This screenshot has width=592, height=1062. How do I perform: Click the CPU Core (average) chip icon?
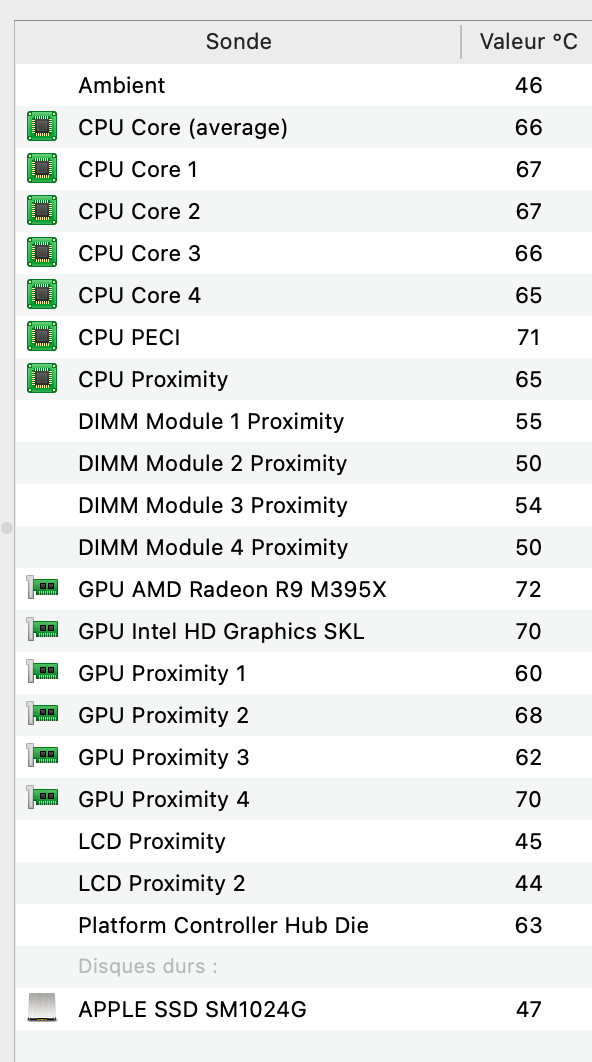42,127
